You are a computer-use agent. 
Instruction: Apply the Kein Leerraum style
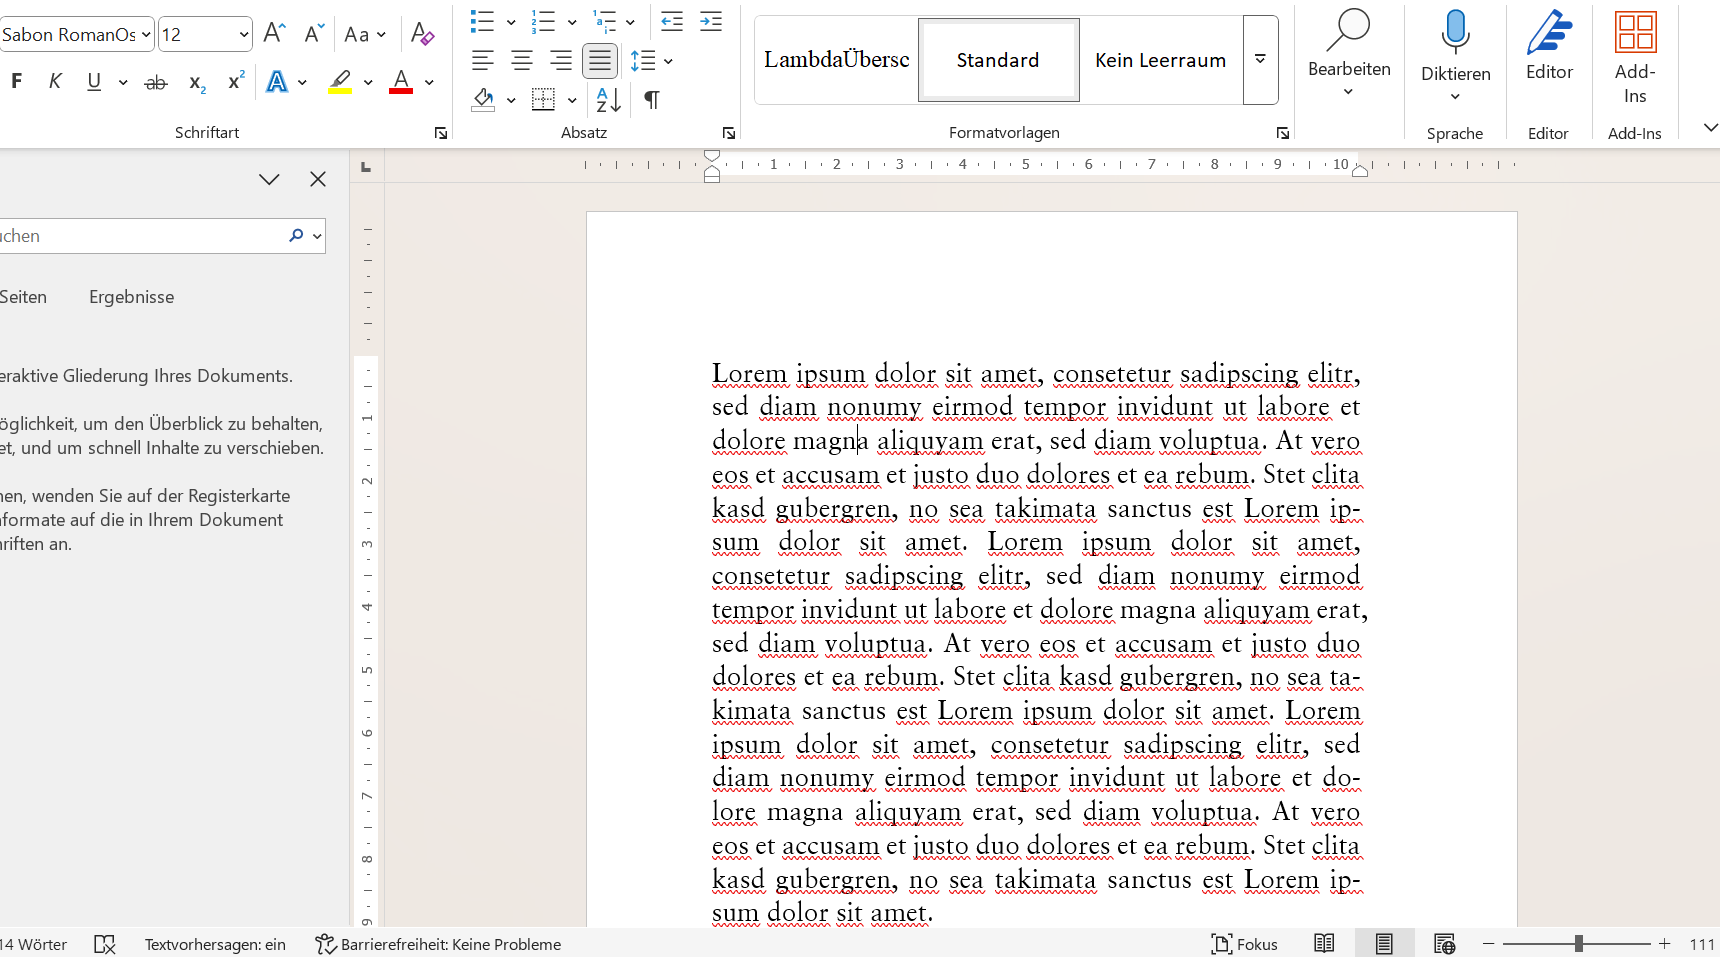1160,60
